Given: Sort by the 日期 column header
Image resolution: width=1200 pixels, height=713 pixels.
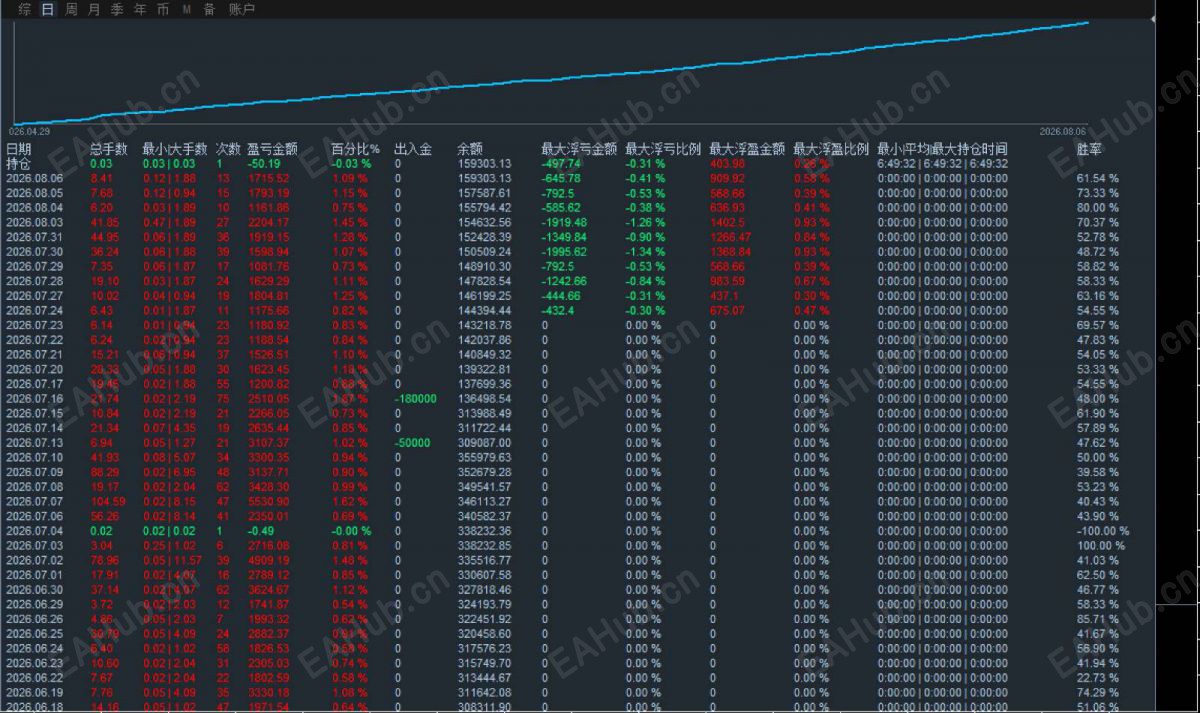Looking at the screenshot, I should coord(19,149).
